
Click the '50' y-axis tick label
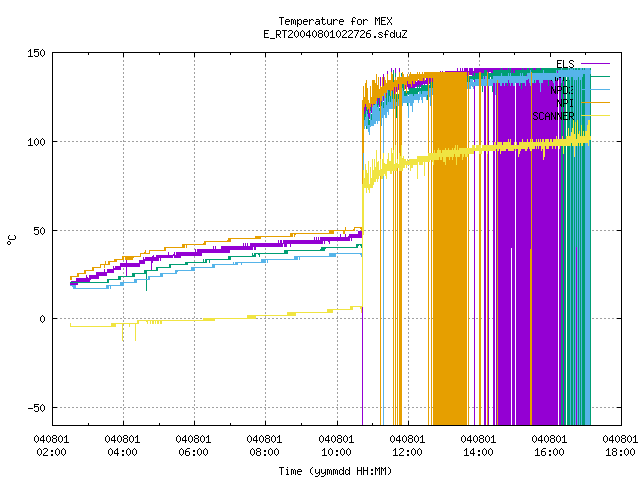click(x=40, y=231)
